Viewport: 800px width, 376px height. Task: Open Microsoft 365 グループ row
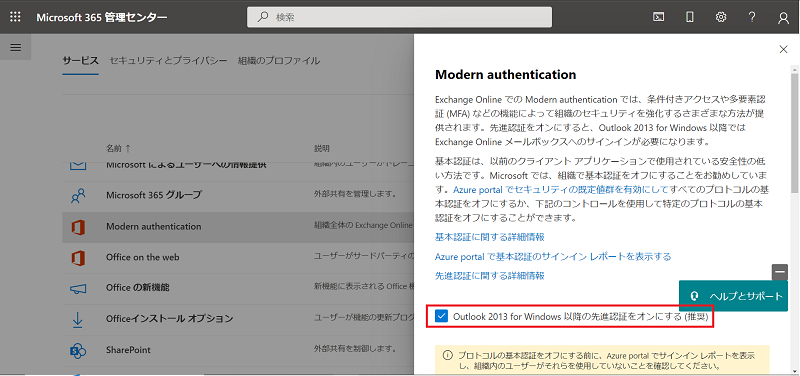(238, 195)
